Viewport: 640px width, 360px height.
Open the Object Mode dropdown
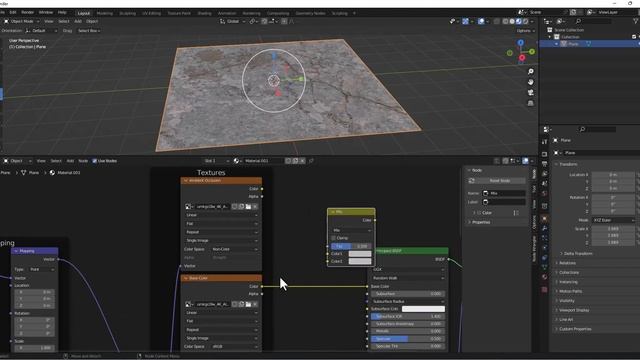tap(22, 21)
